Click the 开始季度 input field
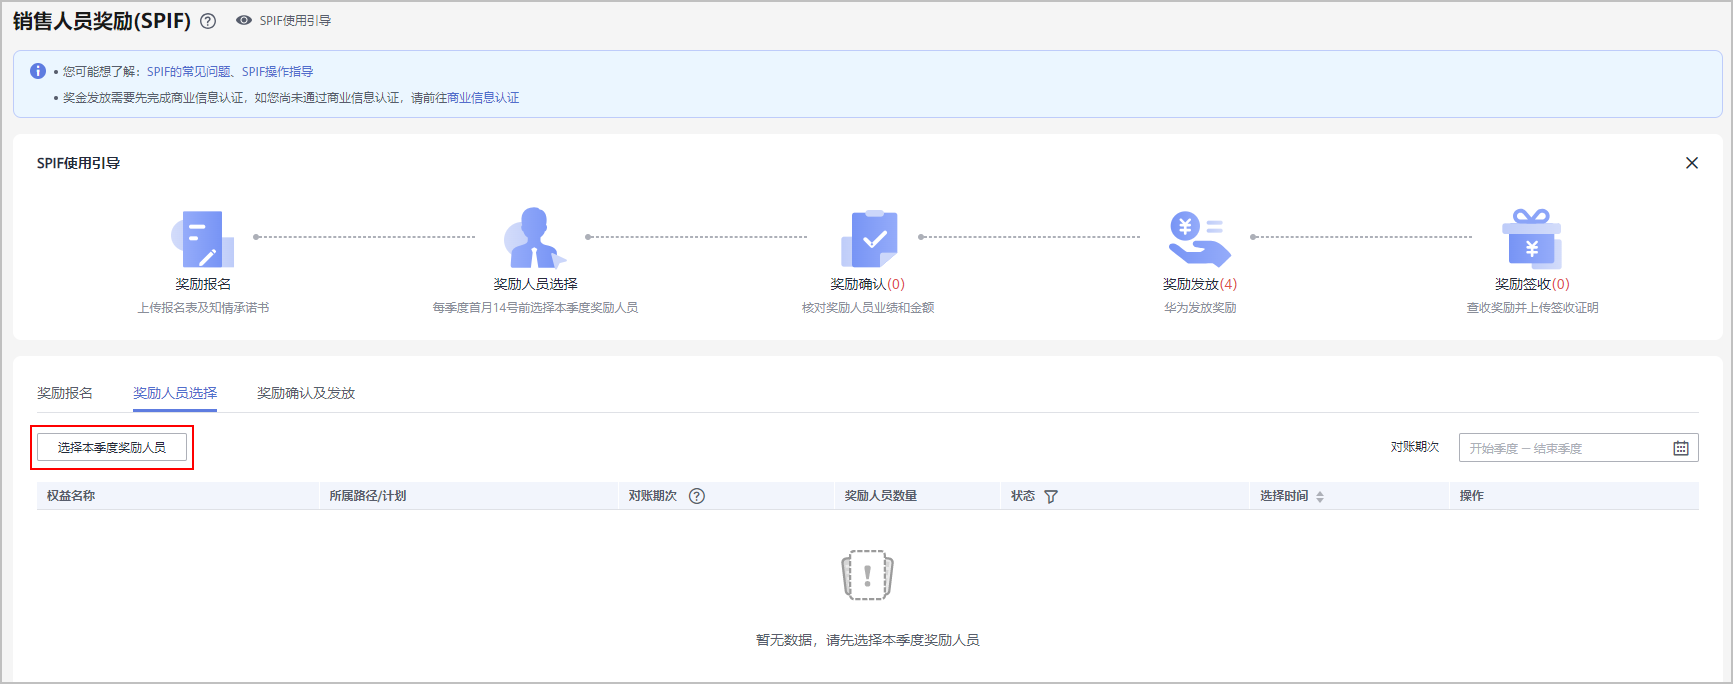Viewport: 1733px width, 684px height. click(x=1494, y=448)
